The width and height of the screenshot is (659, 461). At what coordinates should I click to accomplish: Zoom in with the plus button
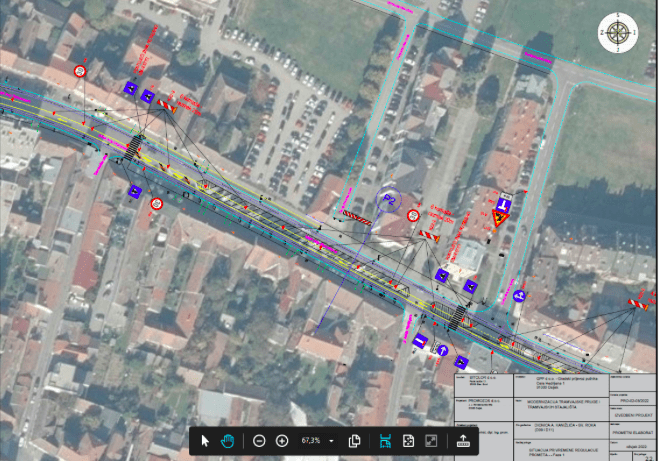(x=282, y=440)
